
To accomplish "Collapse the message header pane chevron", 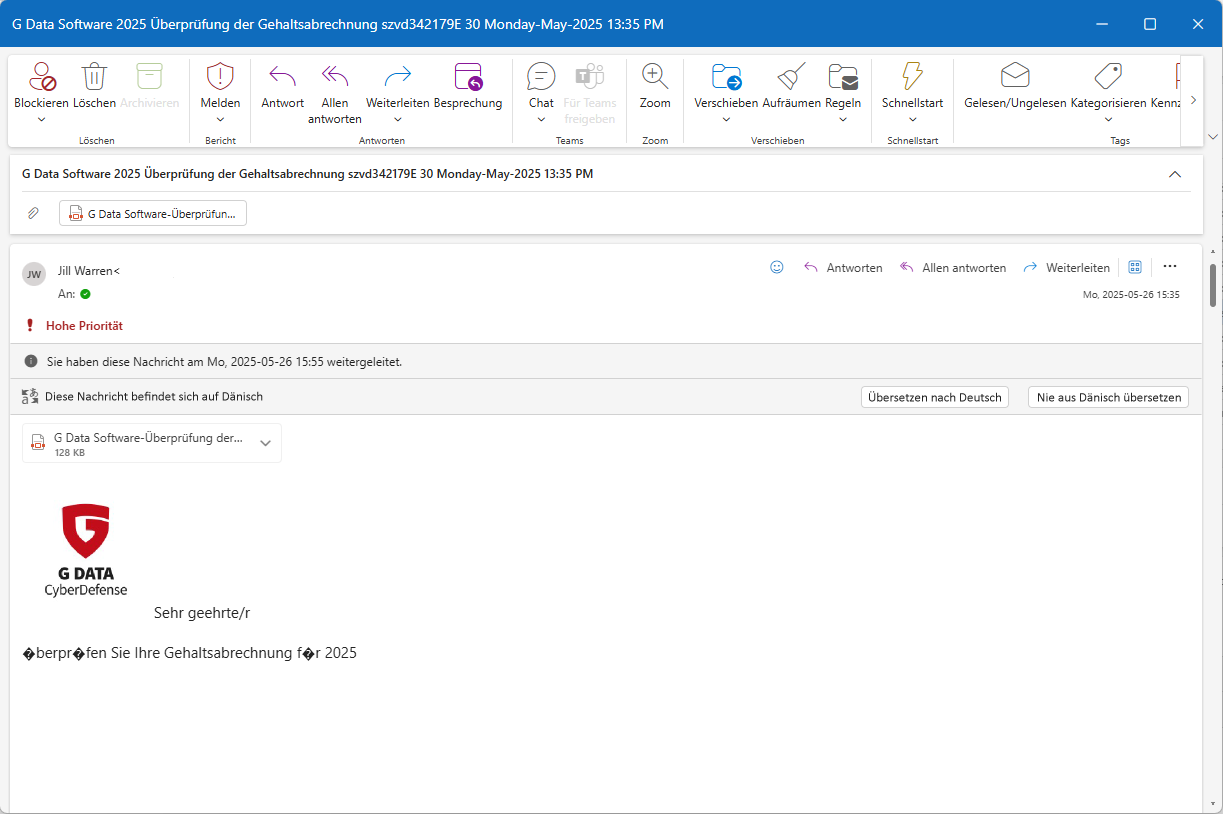I will [x=1175, y=173].
